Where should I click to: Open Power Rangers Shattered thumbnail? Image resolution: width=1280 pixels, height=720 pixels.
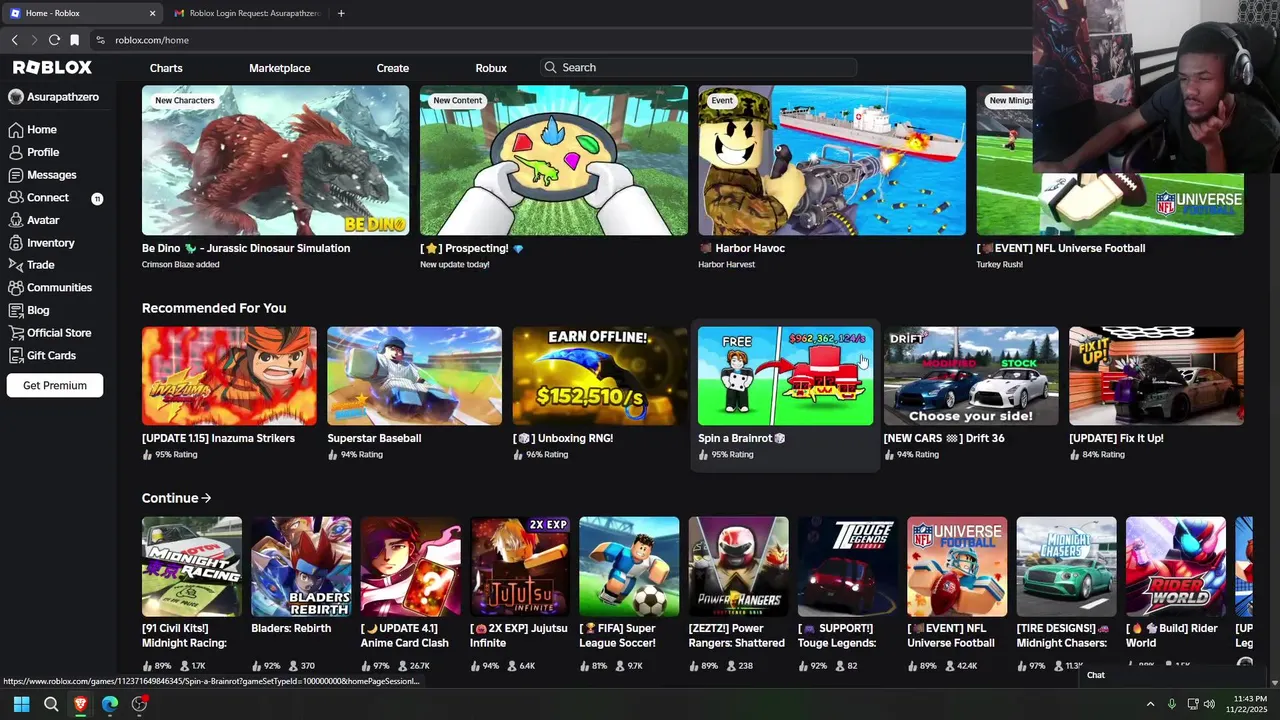(738, 567)
